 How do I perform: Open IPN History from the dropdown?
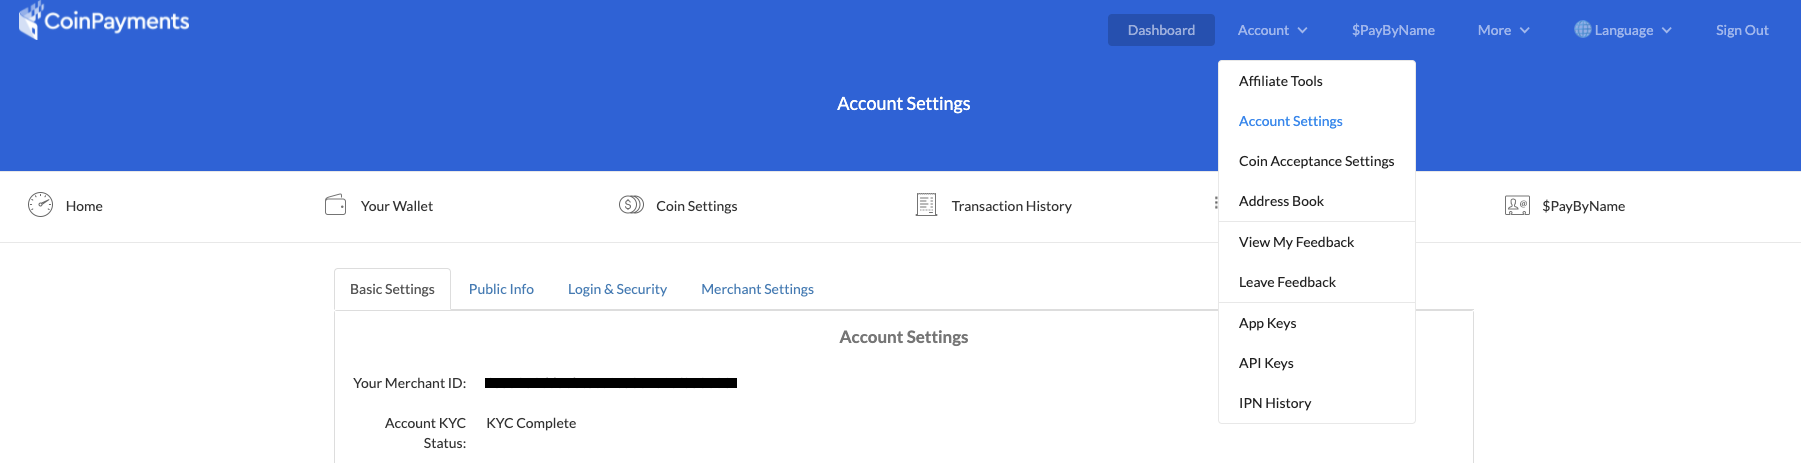(1275, 403)
